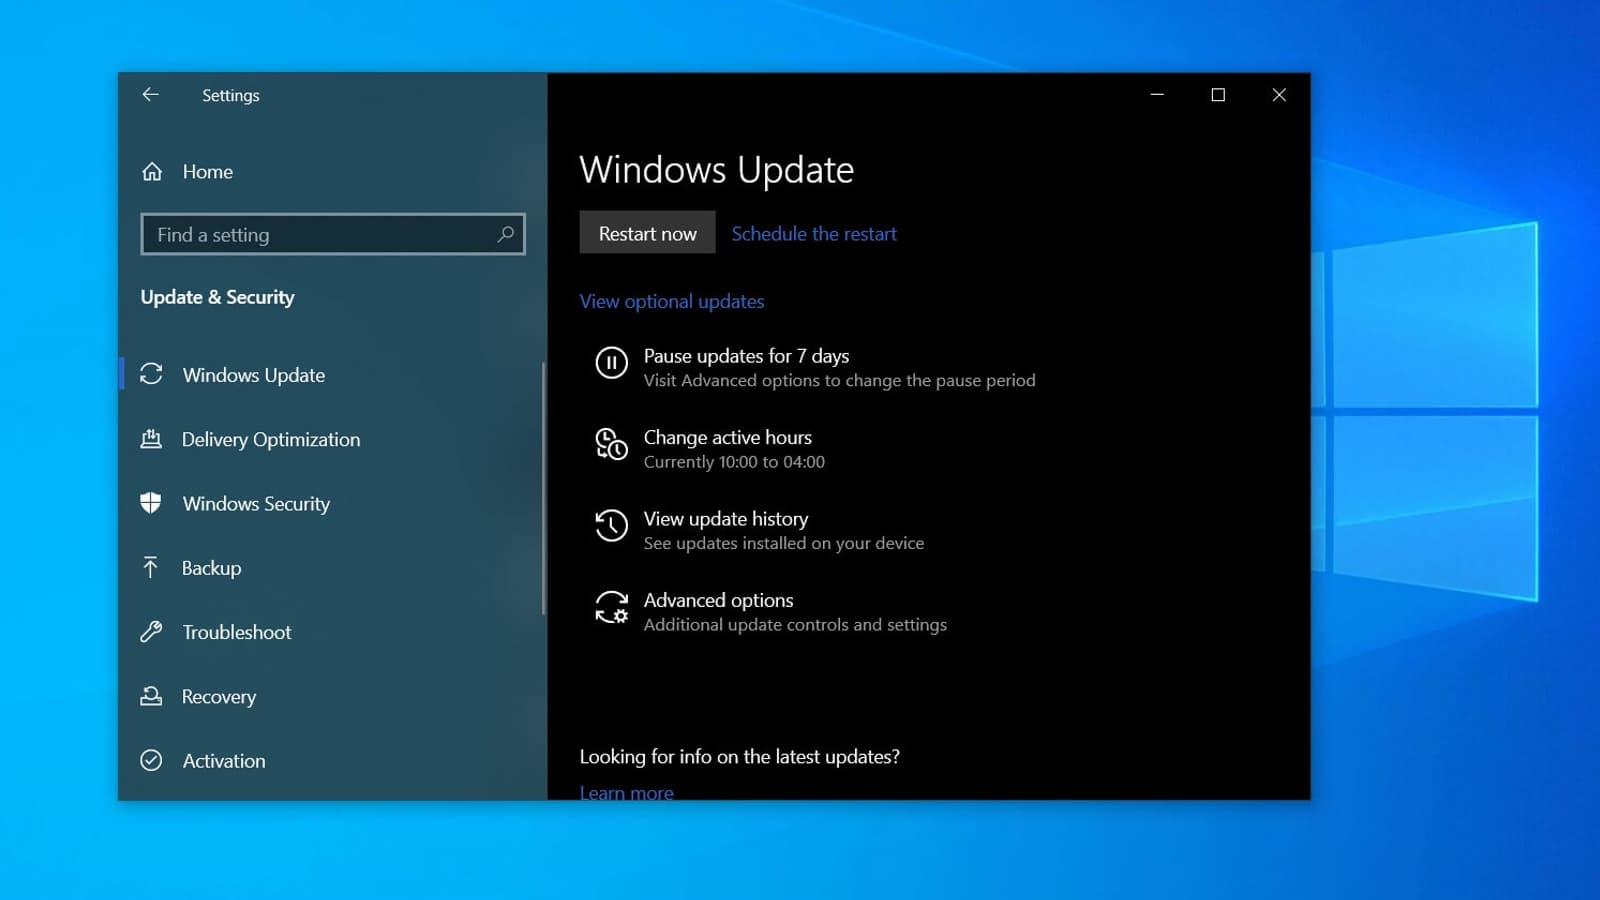Close the Settings window
This screenshot has height=900, width=1600.
(1279, 95)
